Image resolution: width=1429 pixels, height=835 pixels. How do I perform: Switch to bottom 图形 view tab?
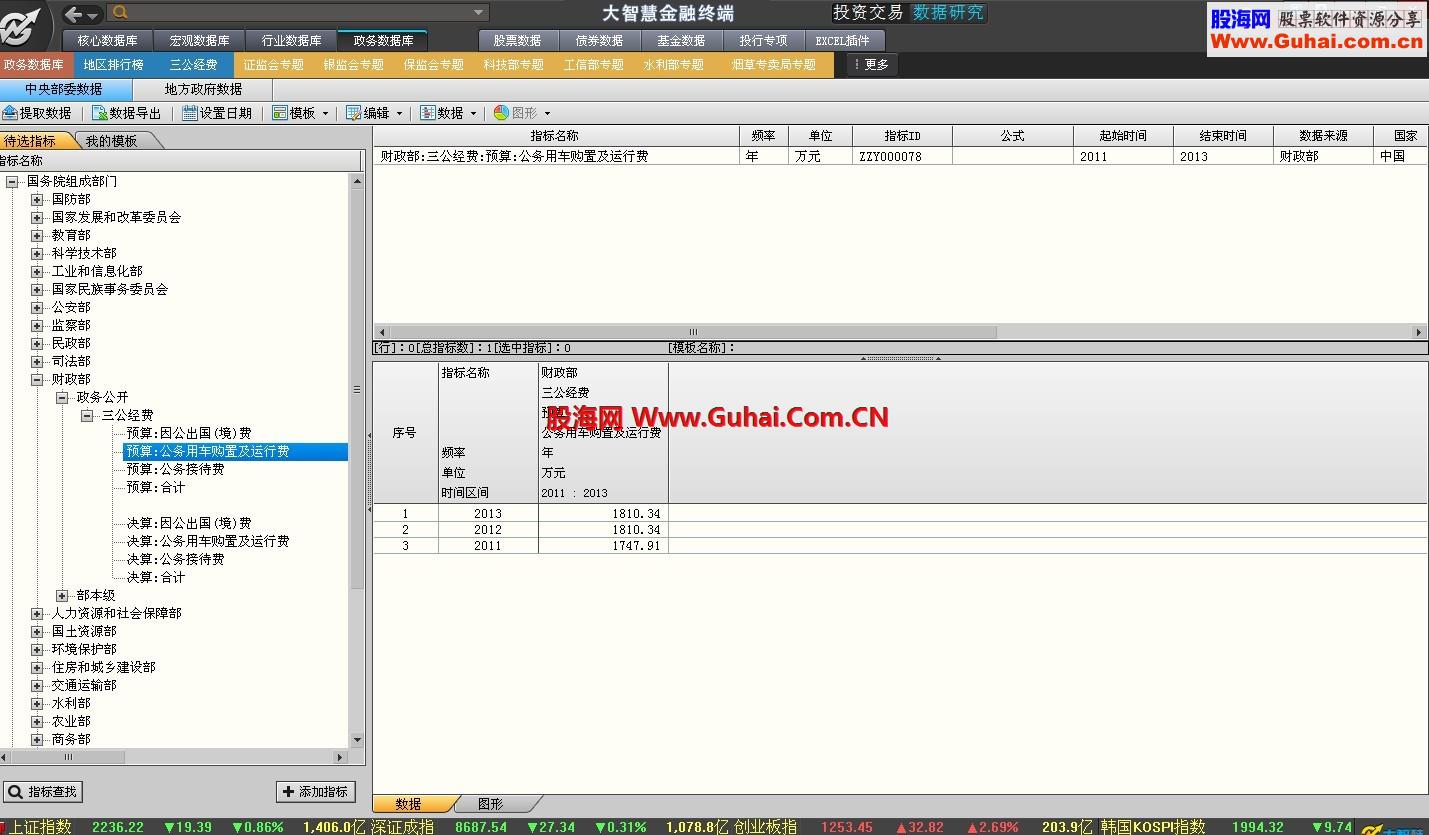point(490,804)
